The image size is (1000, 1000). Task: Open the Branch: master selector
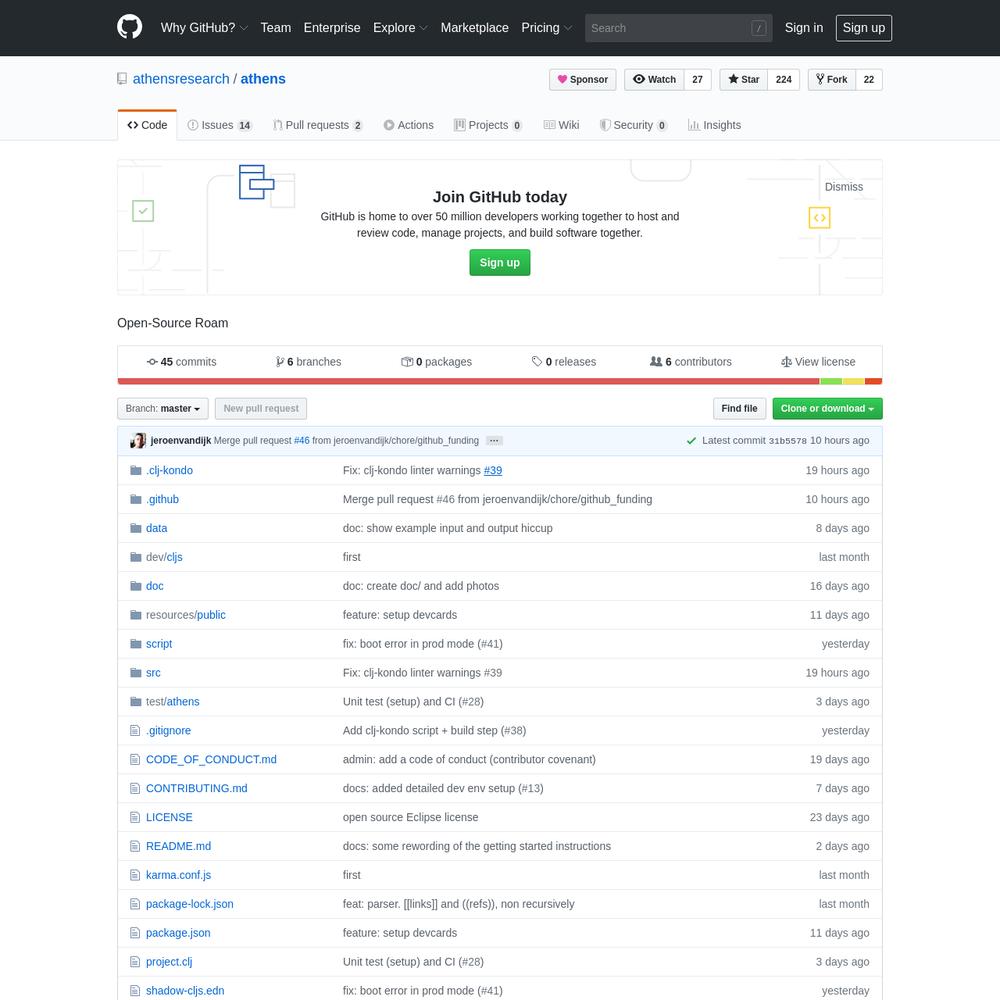pos(163,408)
